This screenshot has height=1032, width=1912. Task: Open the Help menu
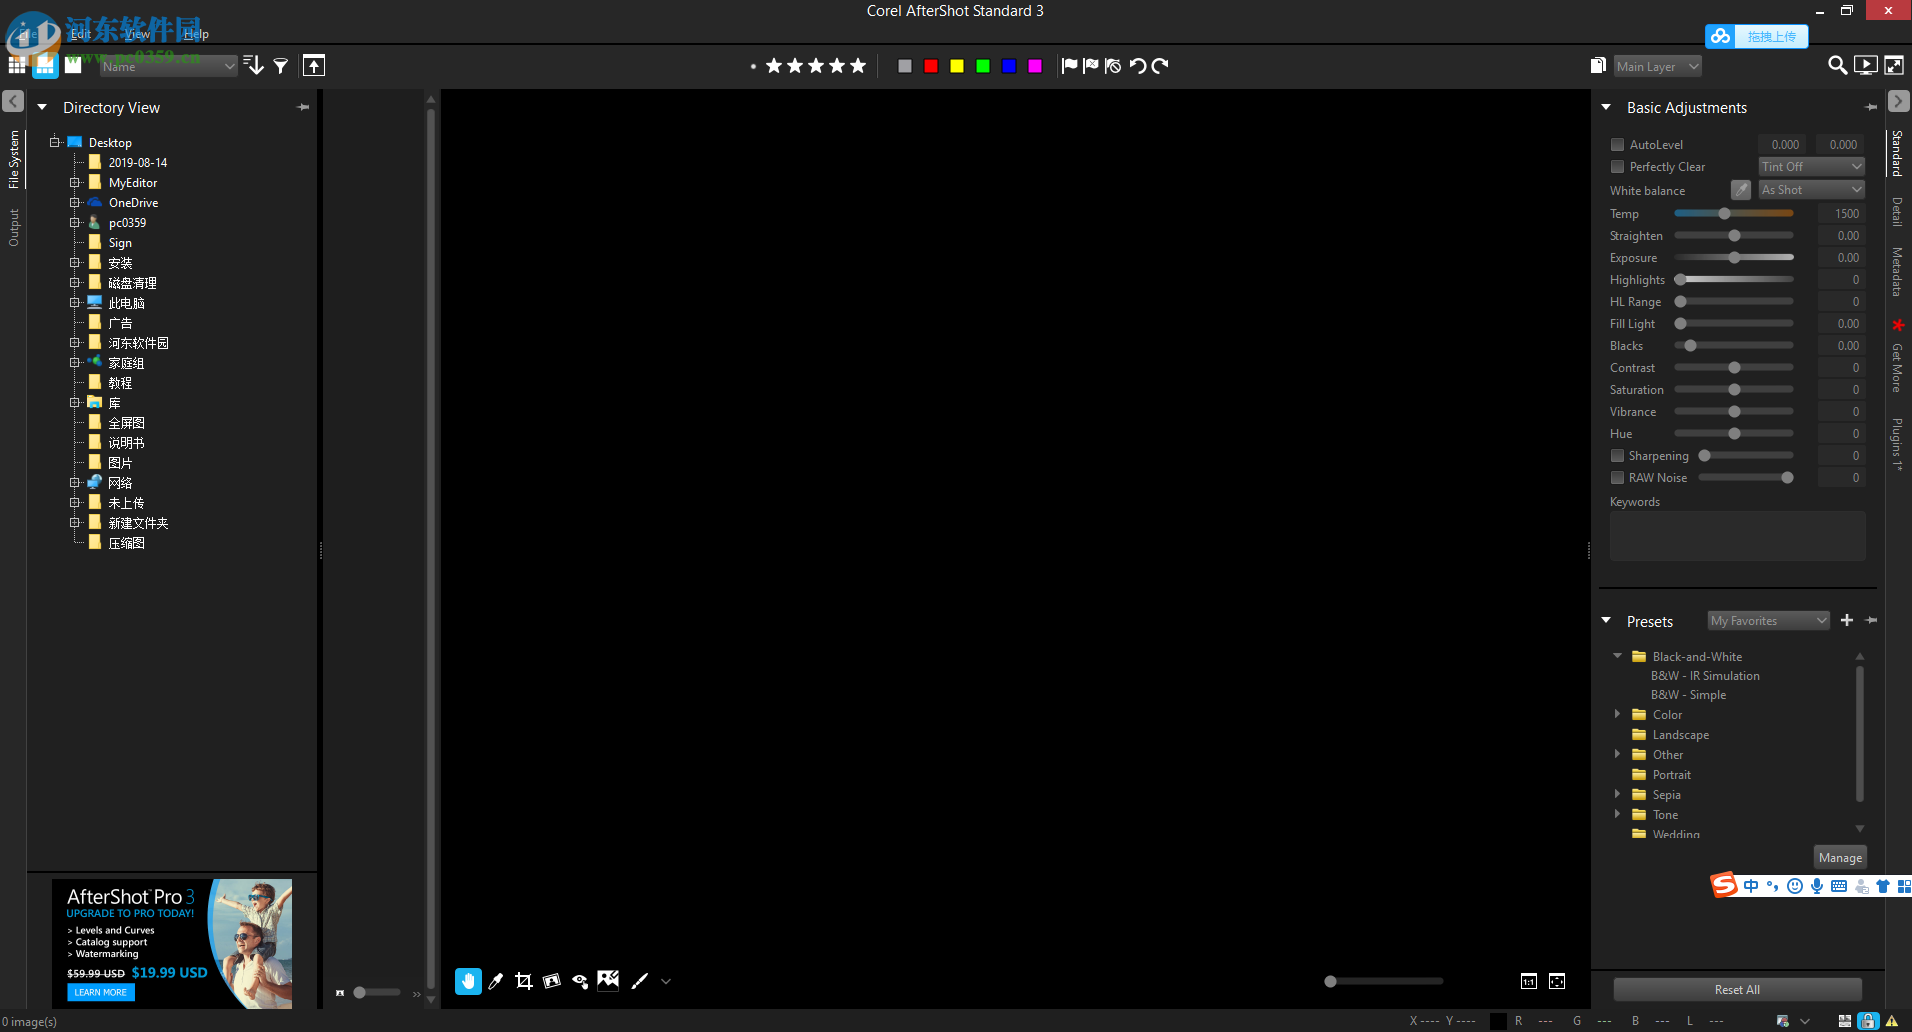[196, 34]
